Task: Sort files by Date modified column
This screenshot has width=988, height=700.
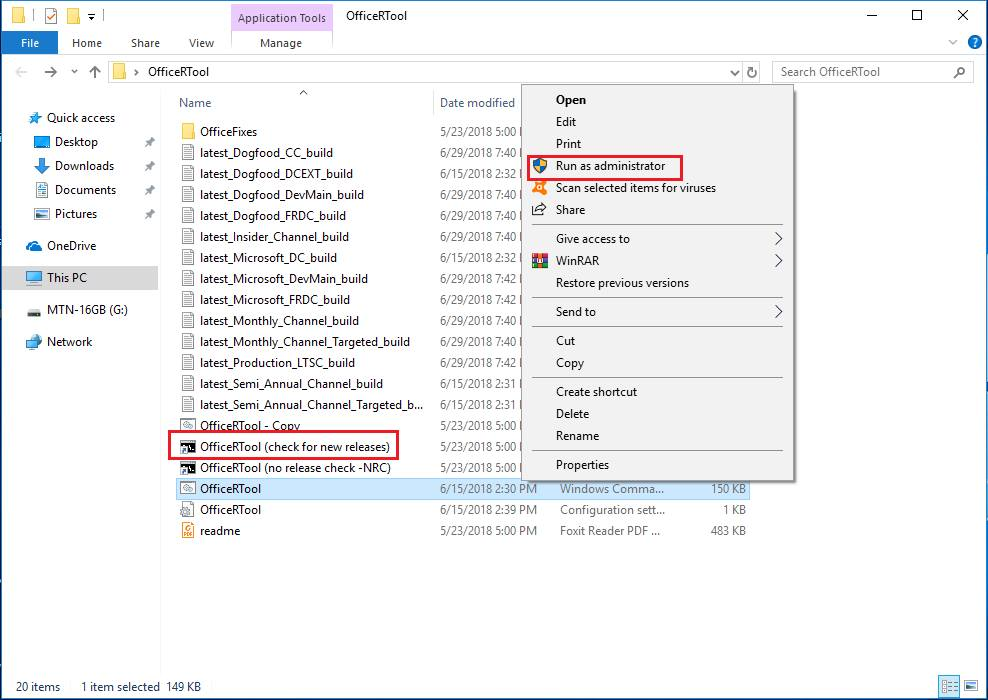Action: coord(477,103)
